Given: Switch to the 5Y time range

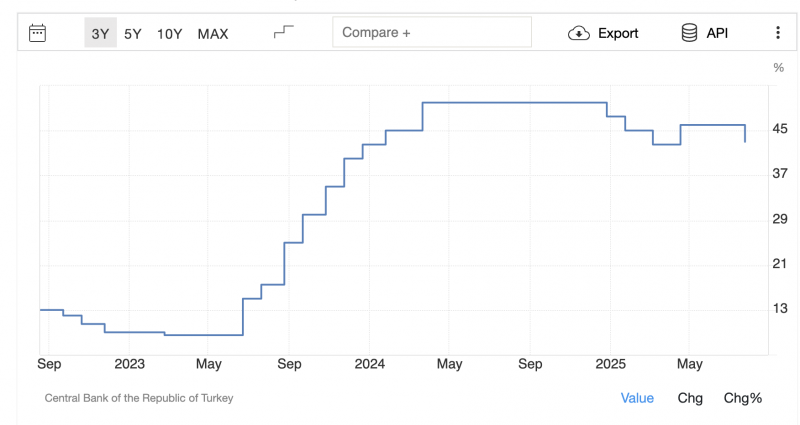Looking at the screenshot, I should click(133, 33).
